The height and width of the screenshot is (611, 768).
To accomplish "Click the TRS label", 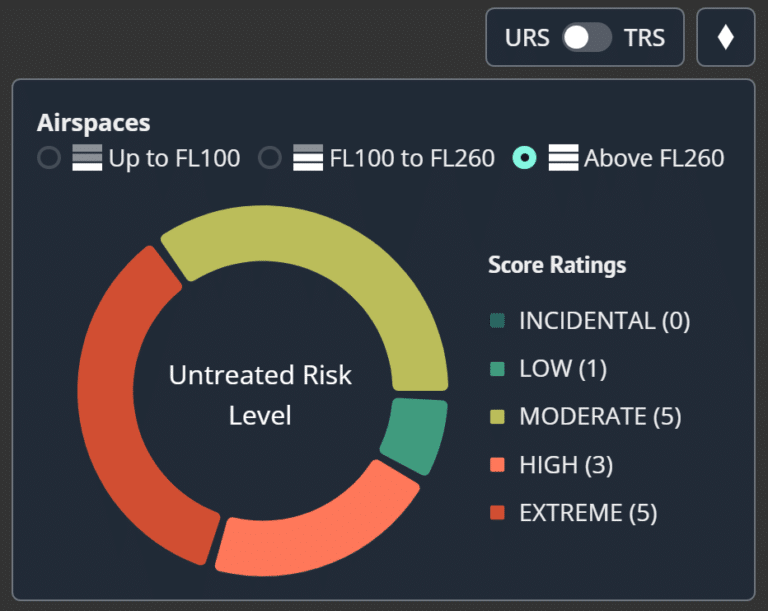I will tap(644, 38).
